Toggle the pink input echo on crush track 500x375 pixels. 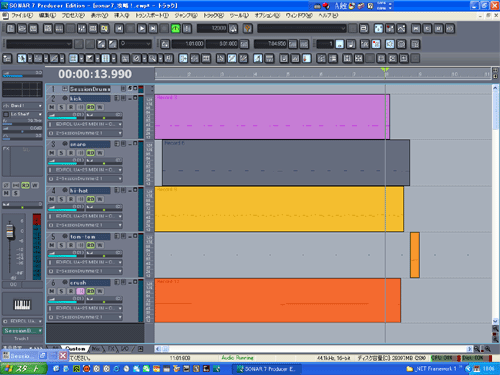coord(80,291)
